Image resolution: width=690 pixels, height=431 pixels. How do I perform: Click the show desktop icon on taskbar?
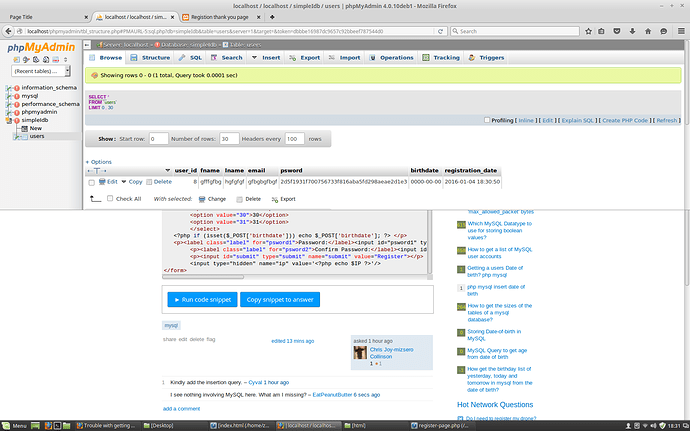coord(35,426)
